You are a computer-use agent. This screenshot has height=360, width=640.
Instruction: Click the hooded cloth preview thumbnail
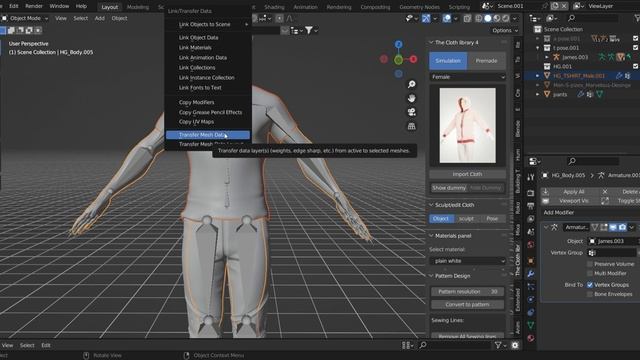click(x=468, y=125)
